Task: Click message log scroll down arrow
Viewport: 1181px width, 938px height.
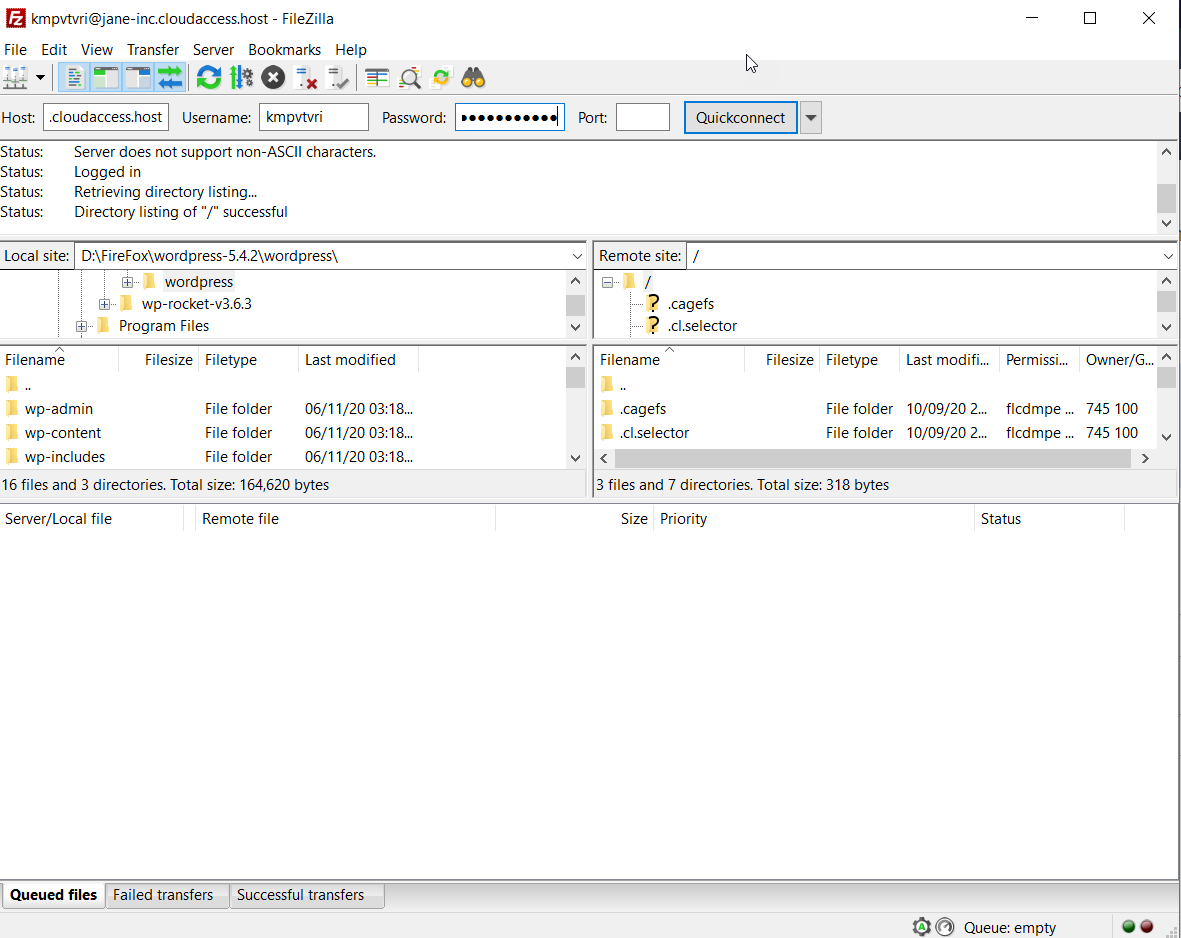Action: [1166, 223]
